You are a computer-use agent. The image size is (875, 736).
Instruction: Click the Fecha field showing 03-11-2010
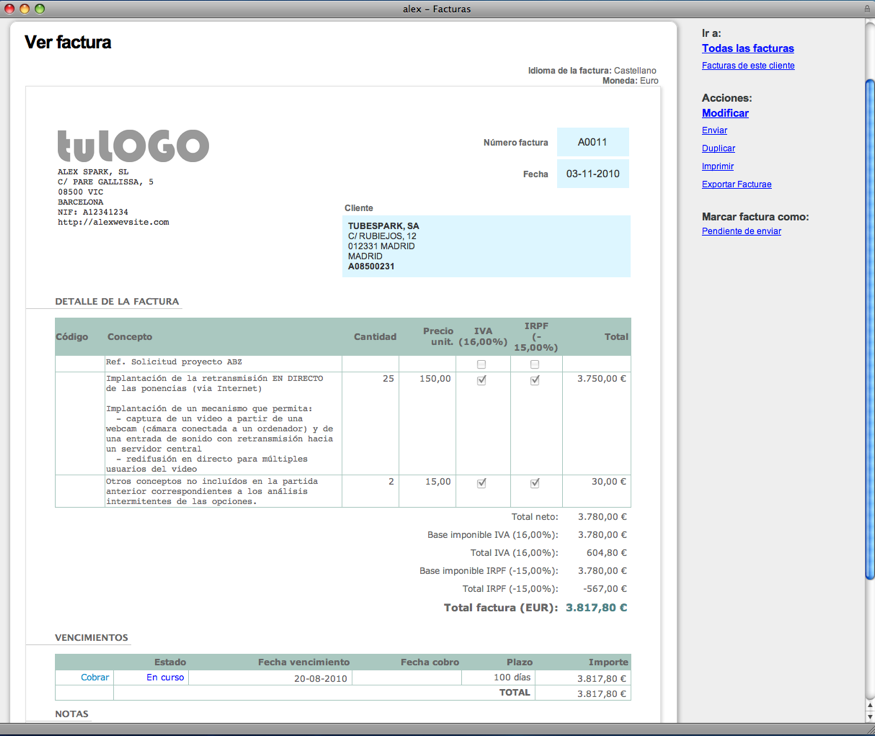(592, 174)
